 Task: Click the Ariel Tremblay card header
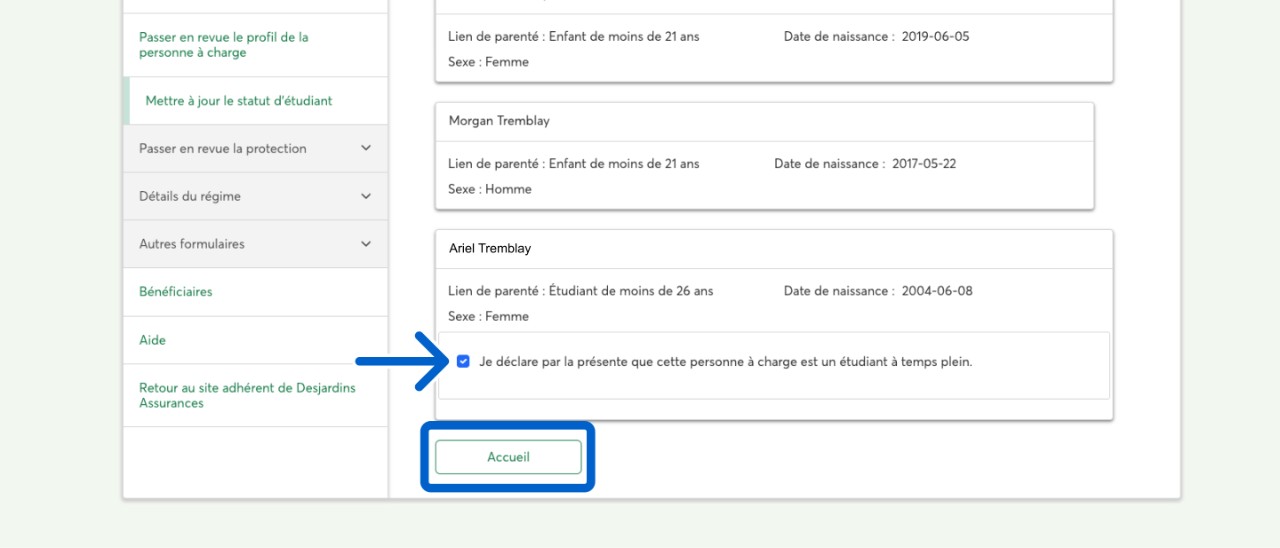[489, 248]
